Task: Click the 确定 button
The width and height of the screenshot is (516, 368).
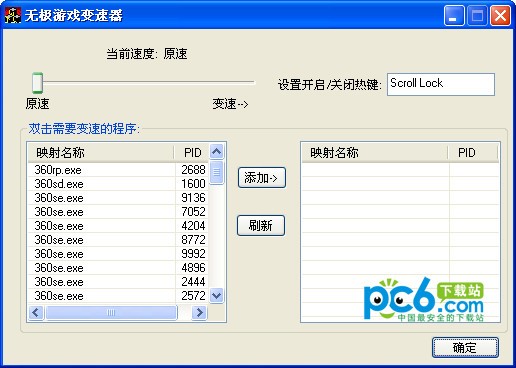Action: tap(465, 348)
